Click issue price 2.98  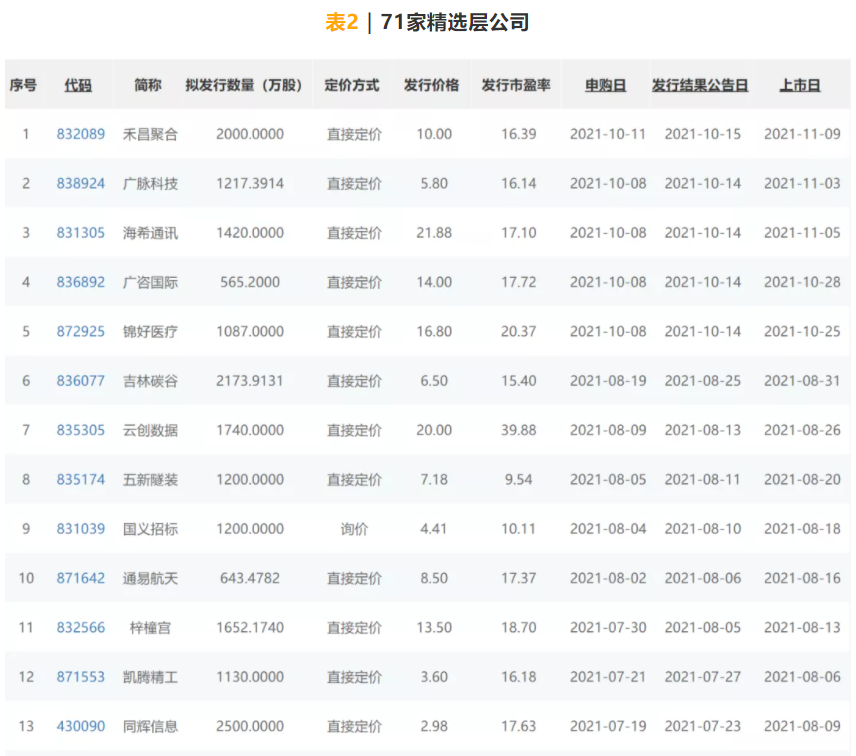(434, 727)
